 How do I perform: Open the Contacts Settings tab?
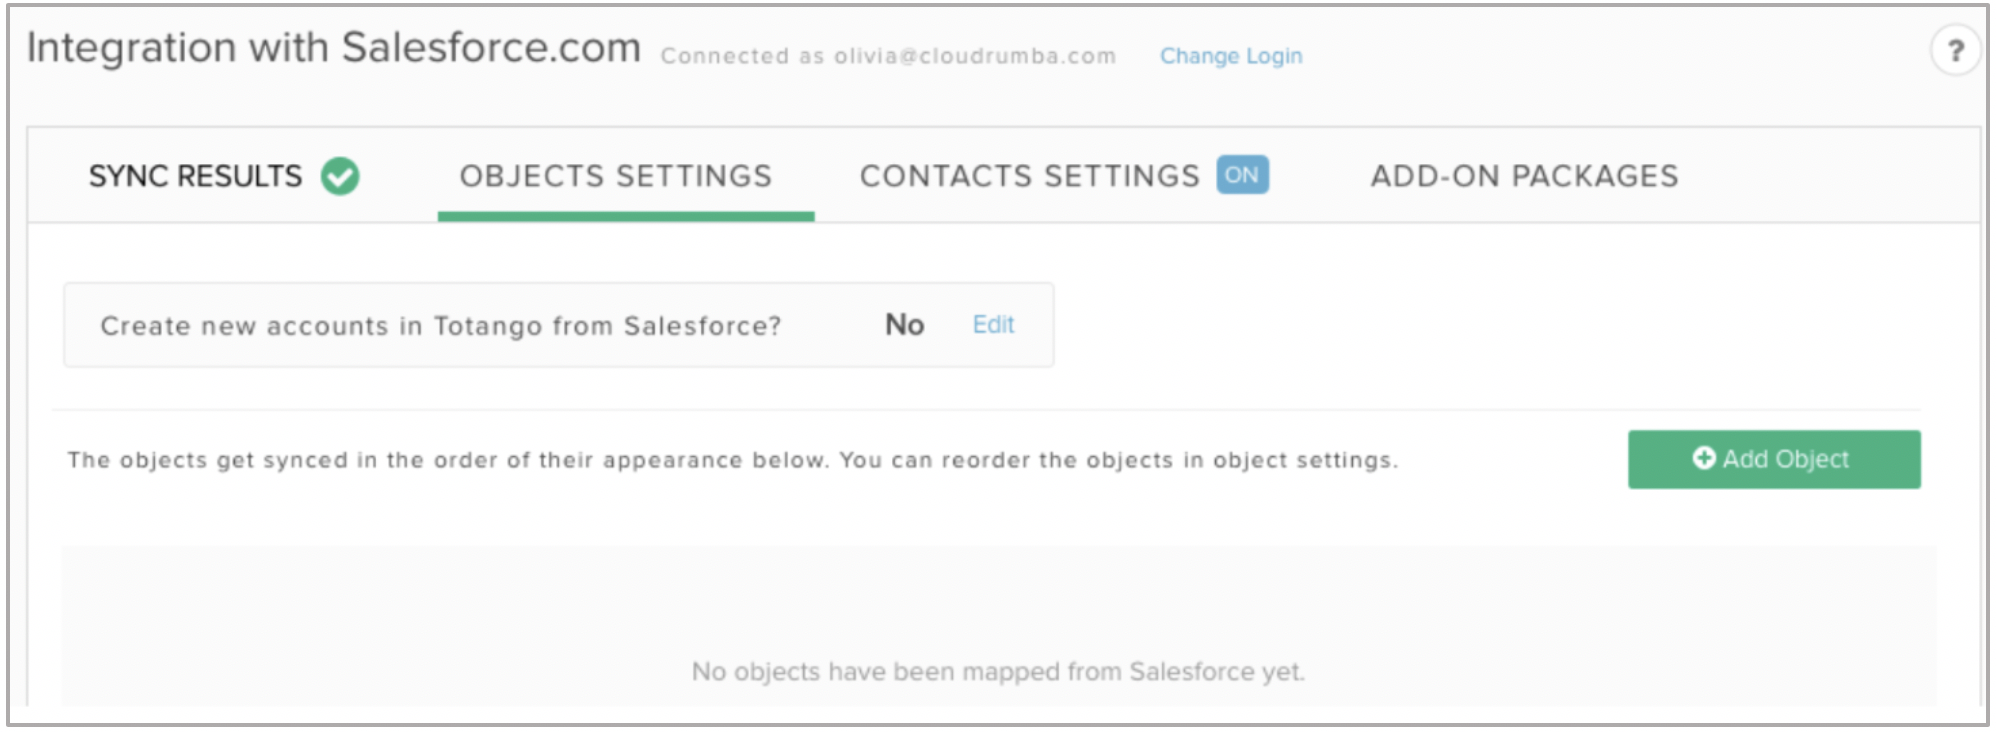(1030, 176)
